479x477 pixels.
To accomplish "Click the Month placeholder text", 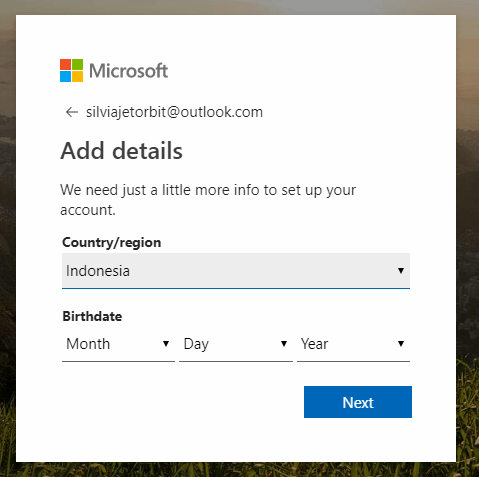I will click(x=88, y=344).
